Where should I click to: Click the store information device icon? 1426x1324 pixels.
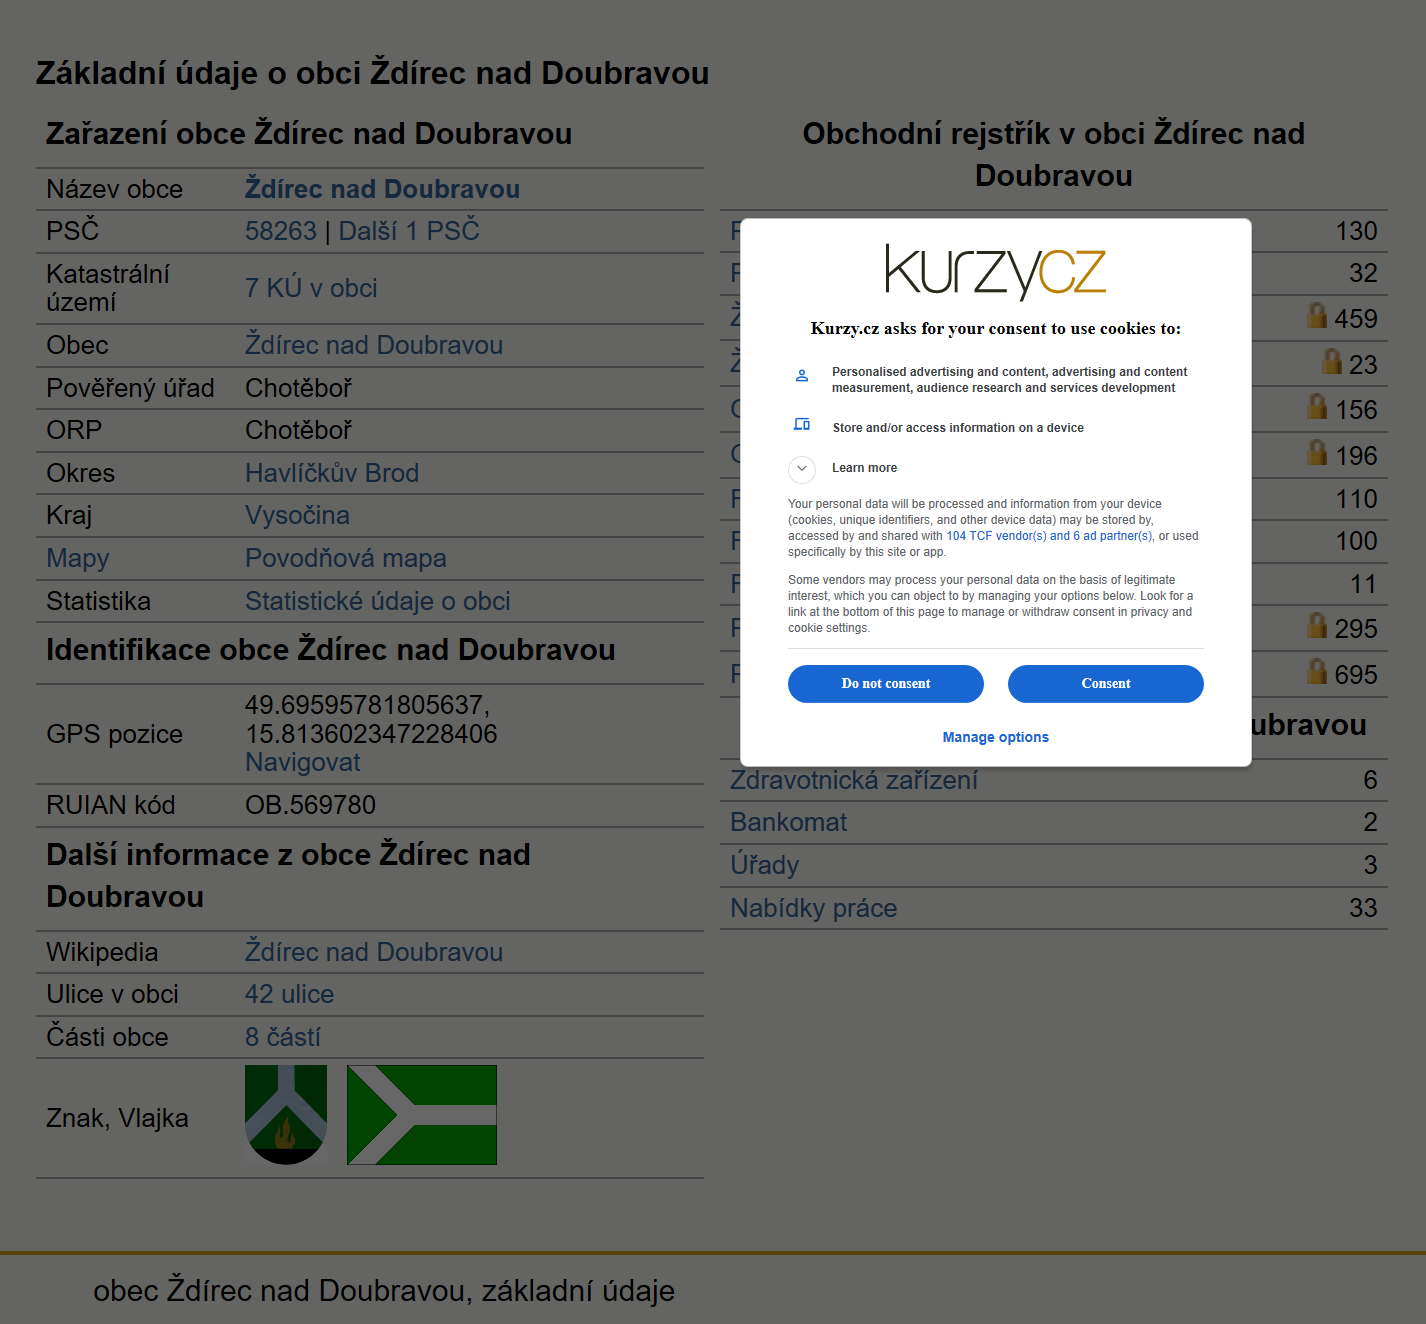(801, 424)
